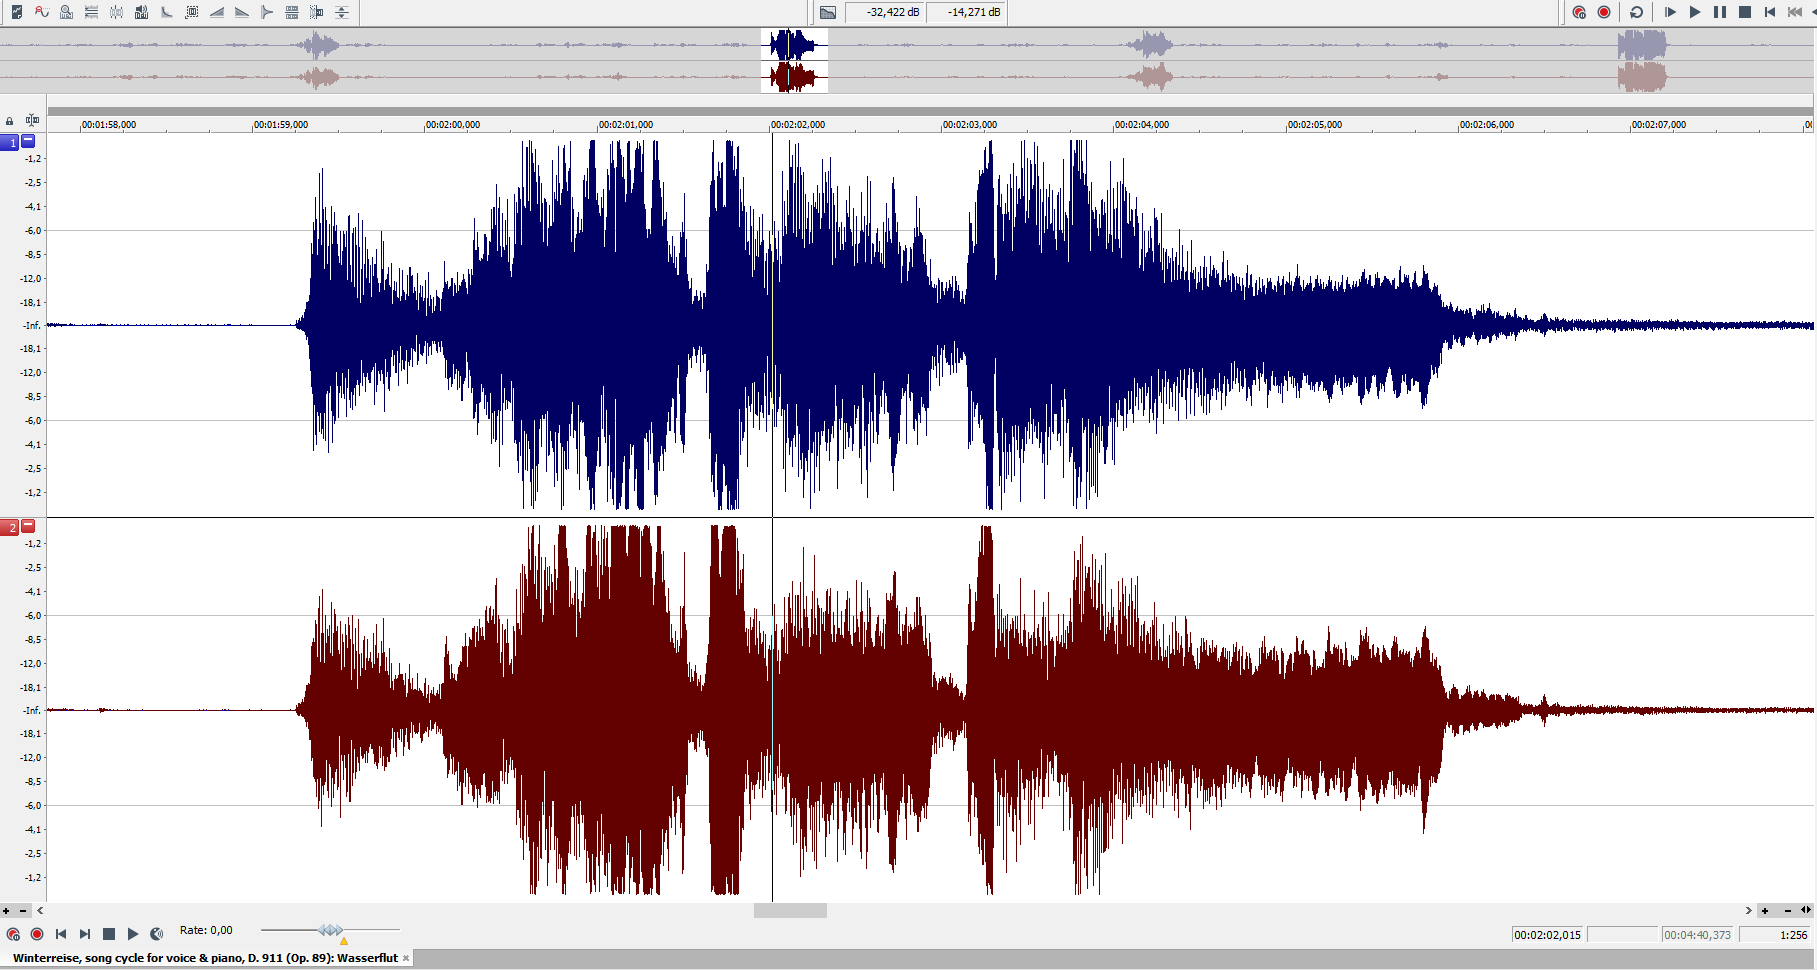Click the Record button in the top transport toolbar
This screenshot has height=970, width=1817.
click(x=1604, y=12)
